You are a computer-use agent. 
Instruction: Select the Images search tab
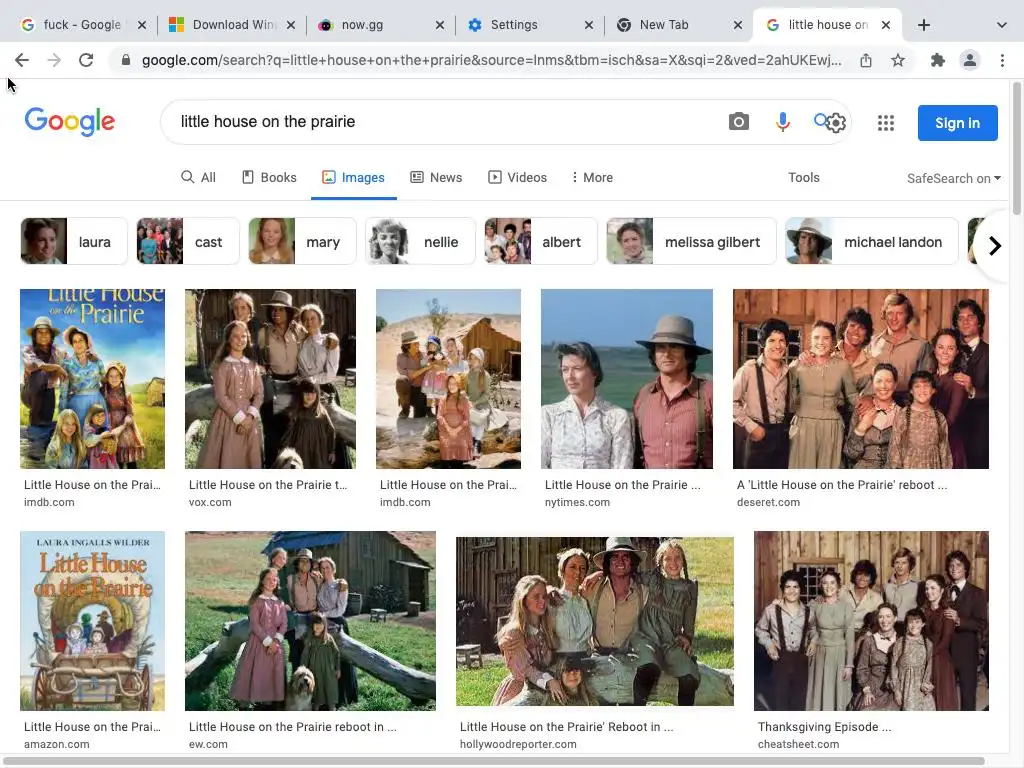[x=353, y=178]
